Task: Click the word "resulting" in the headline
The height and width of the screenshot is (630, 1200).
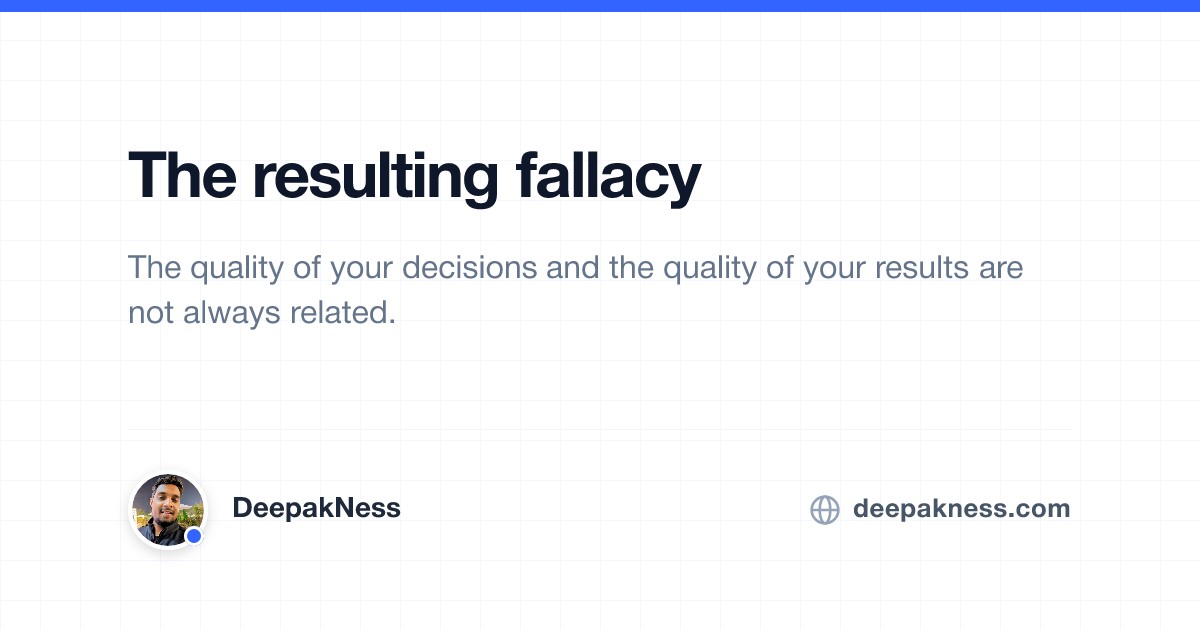Action: [x=375, y=177]
